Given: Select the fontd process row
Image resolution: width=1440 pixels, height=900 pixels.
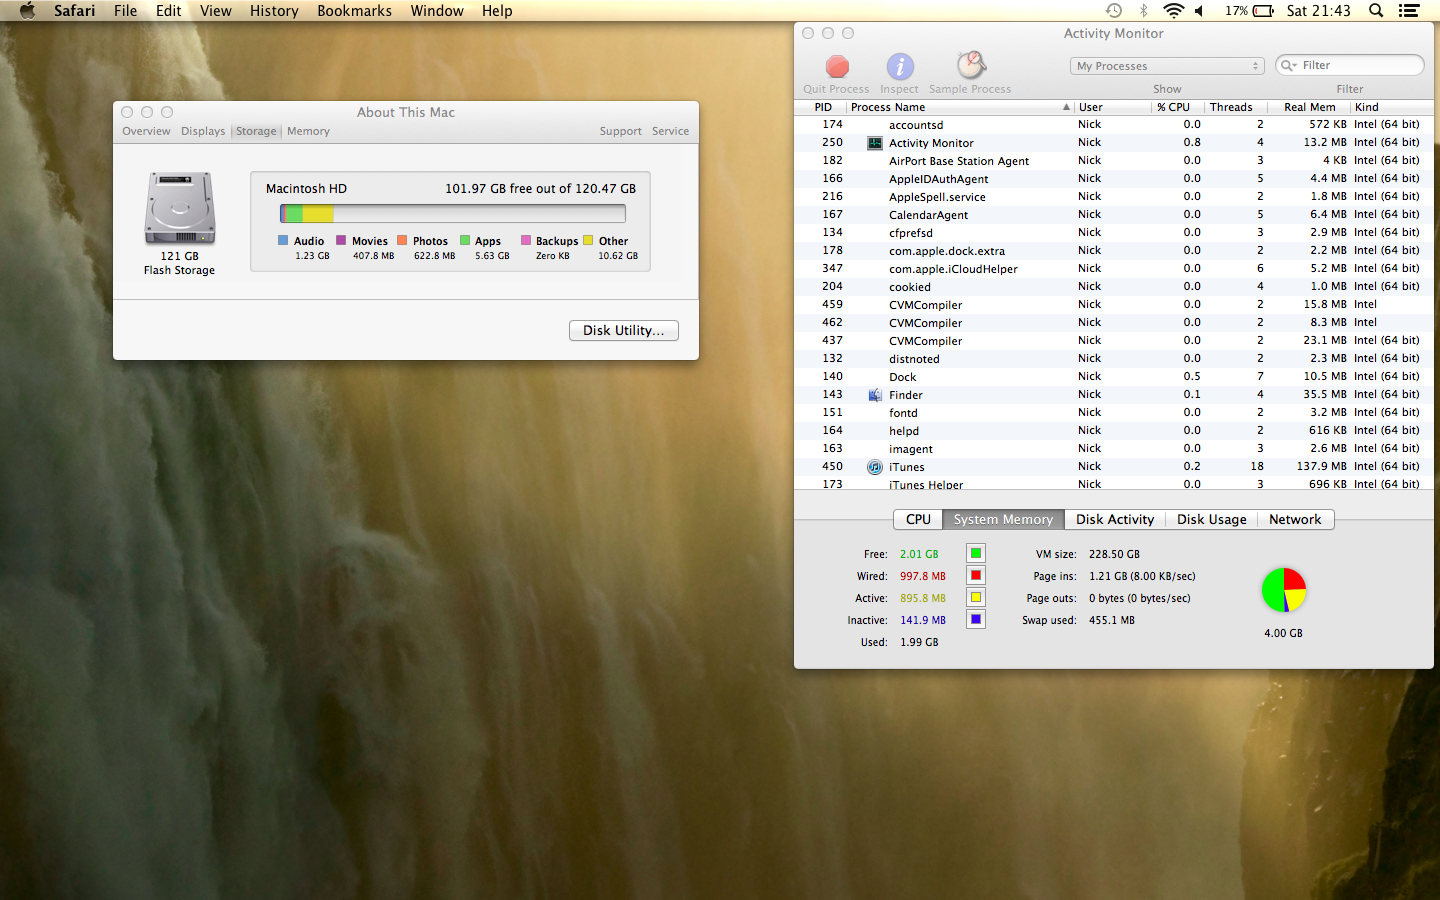Looking at the screenshot, I should click(1114, 413).
